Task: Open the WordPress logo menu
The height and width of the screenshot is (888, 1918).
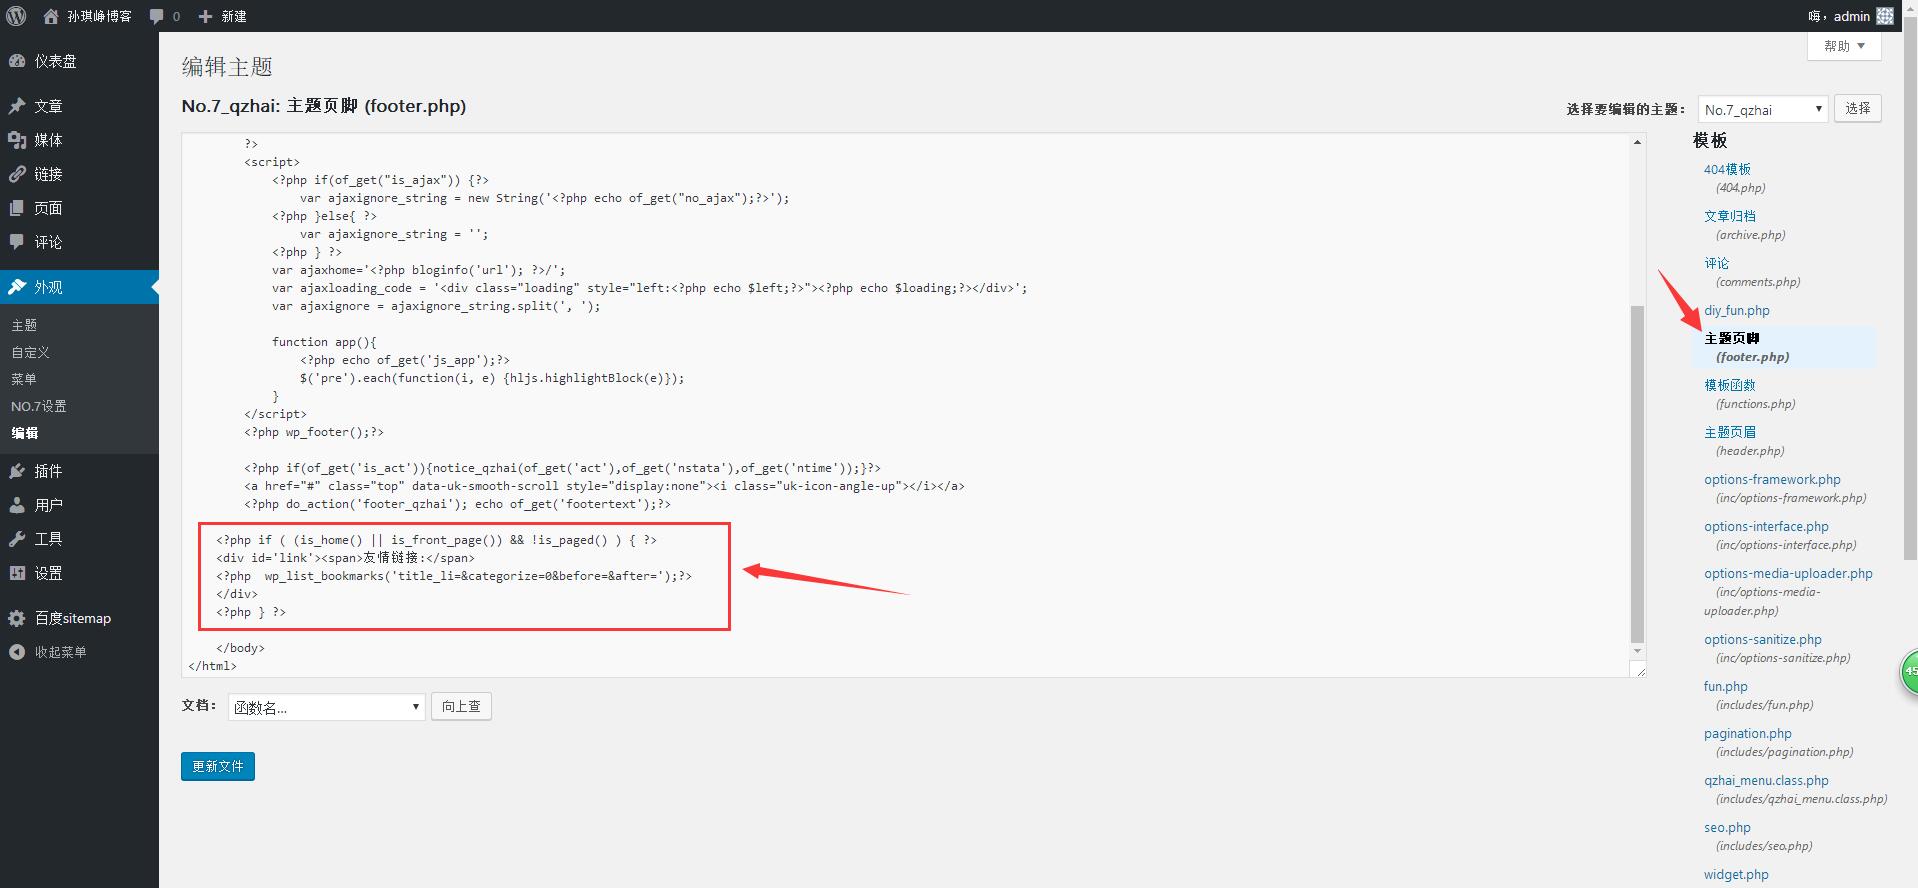Action: 16,16
